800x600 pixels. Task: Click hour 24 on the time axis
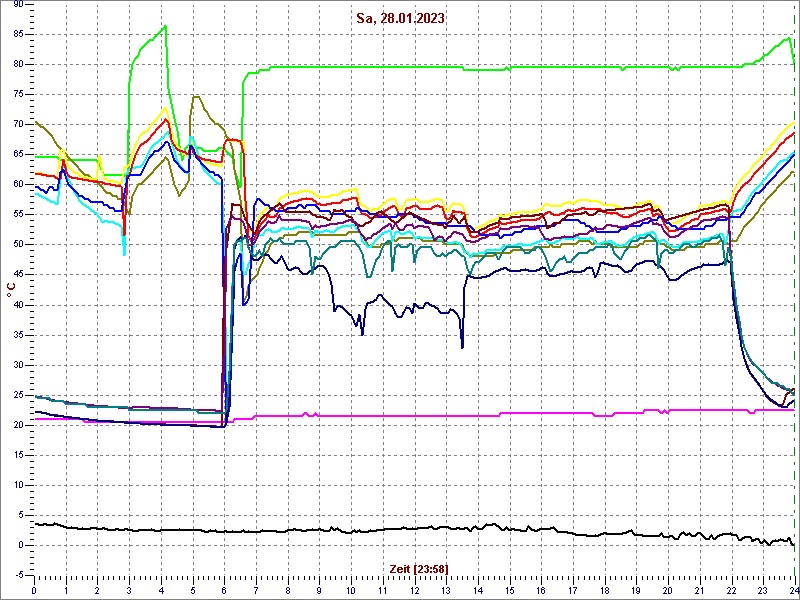pos(793,588)
